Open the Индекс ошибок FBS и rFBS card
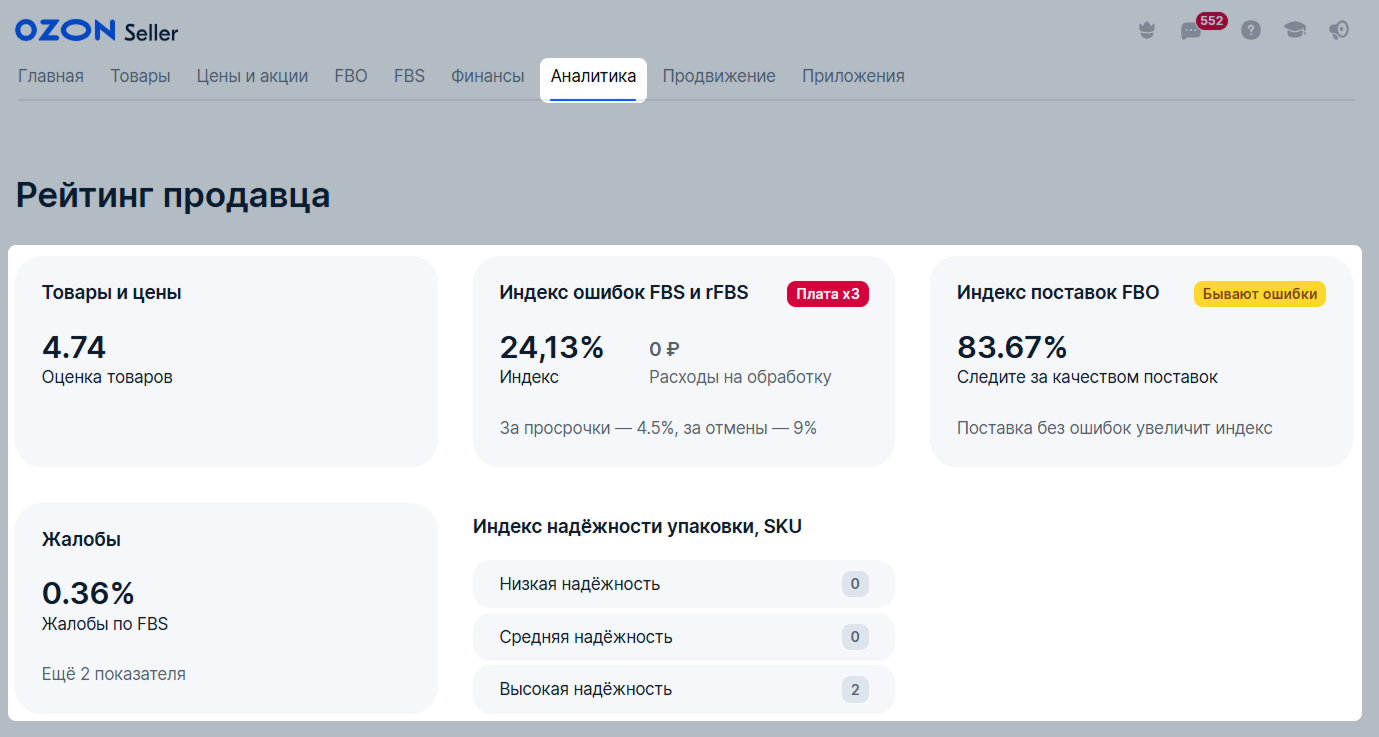The image size is (1379, 737). (684, 362)
